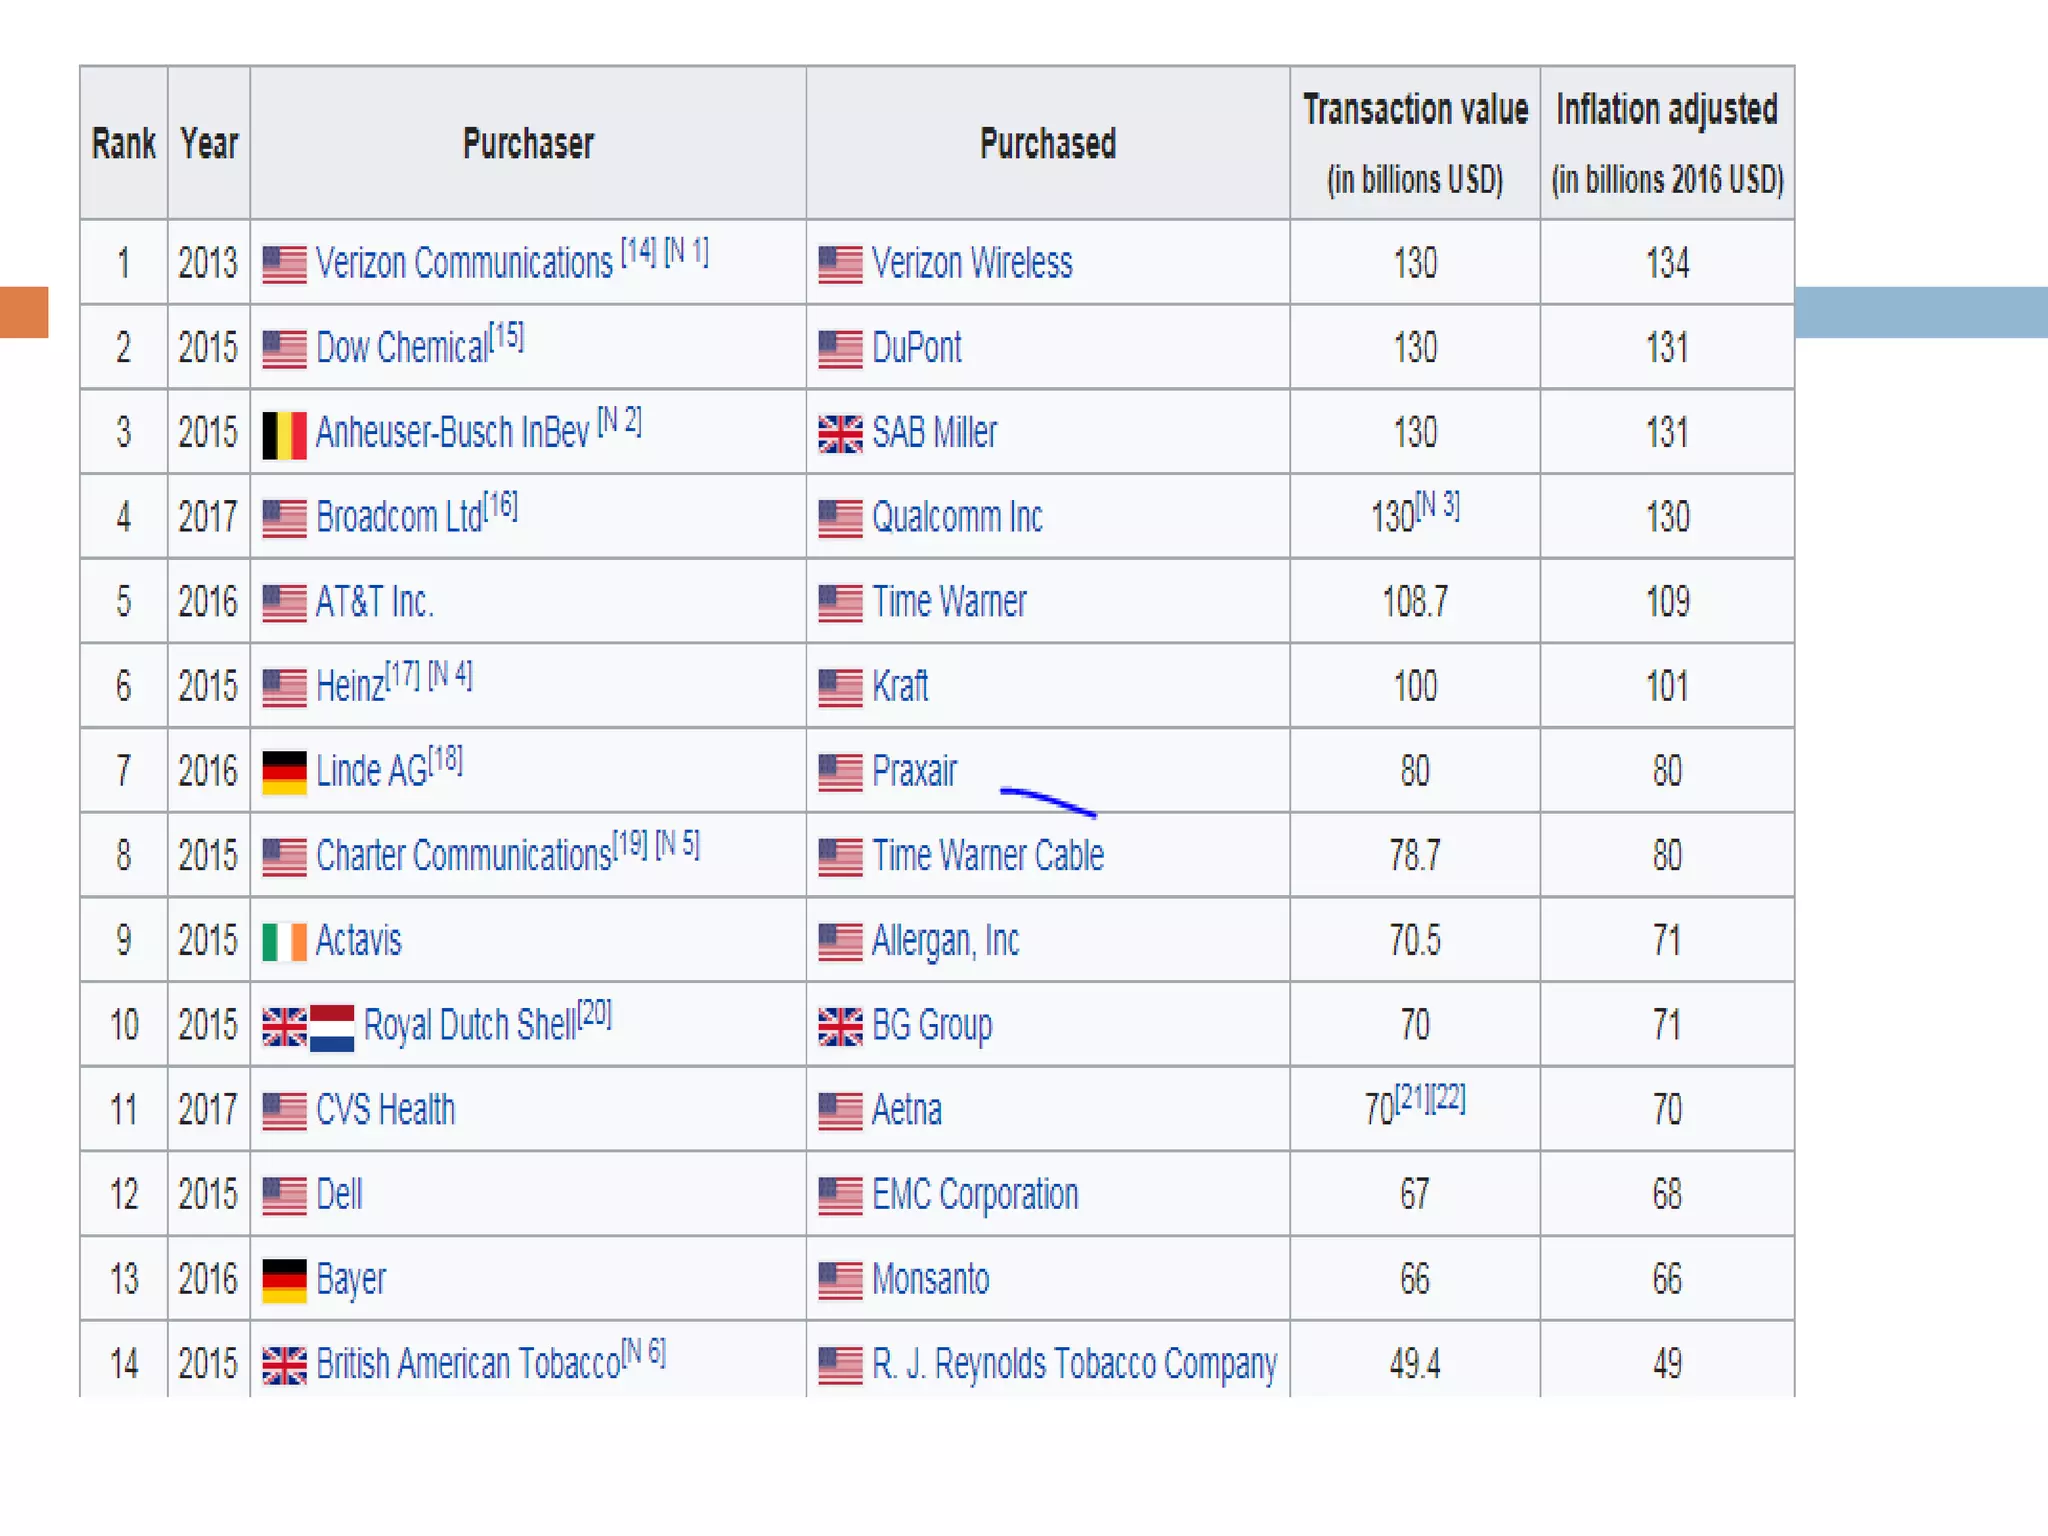
Task: Follow the Qualcomm Inc link
Action: [x=957, y=518]
